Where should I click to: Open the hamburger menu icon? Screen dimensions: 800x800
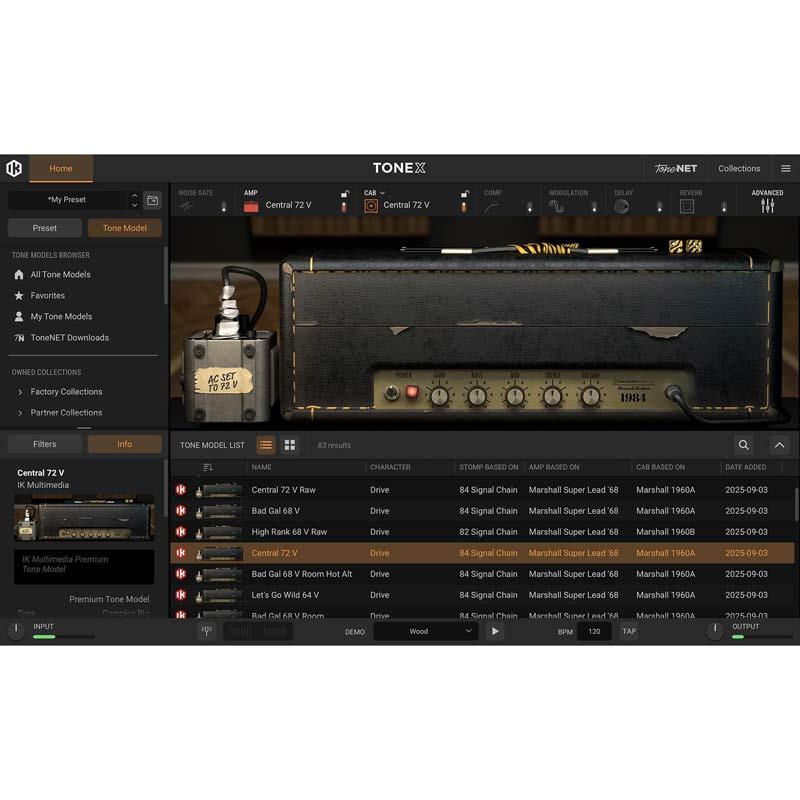click(x=786, y=168)
